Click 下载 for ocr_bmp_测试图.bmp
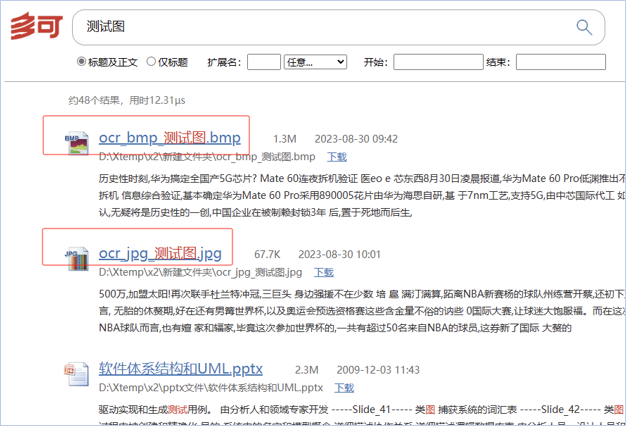Viewport: 626px width, 426px height. (337, 157)
